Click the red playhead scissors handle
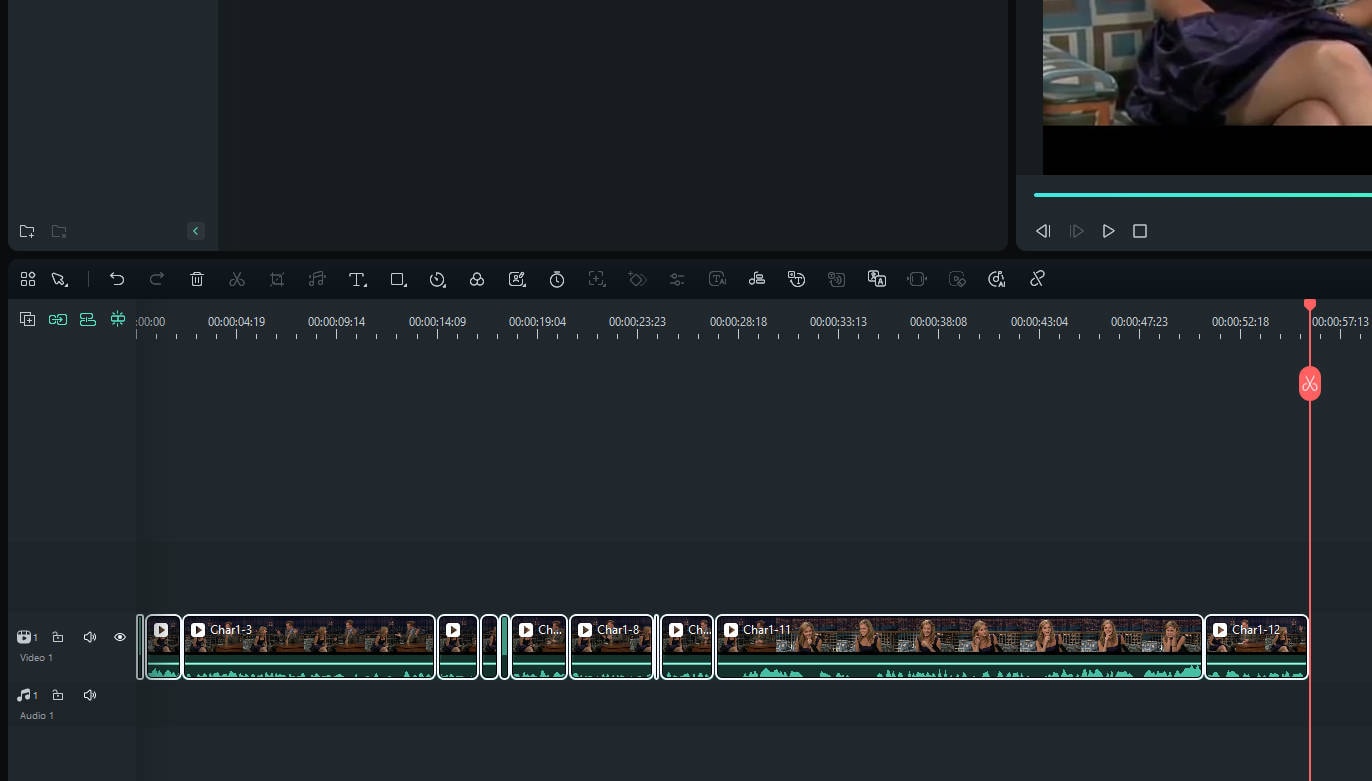1372x781 pixels. [1310, 384]
